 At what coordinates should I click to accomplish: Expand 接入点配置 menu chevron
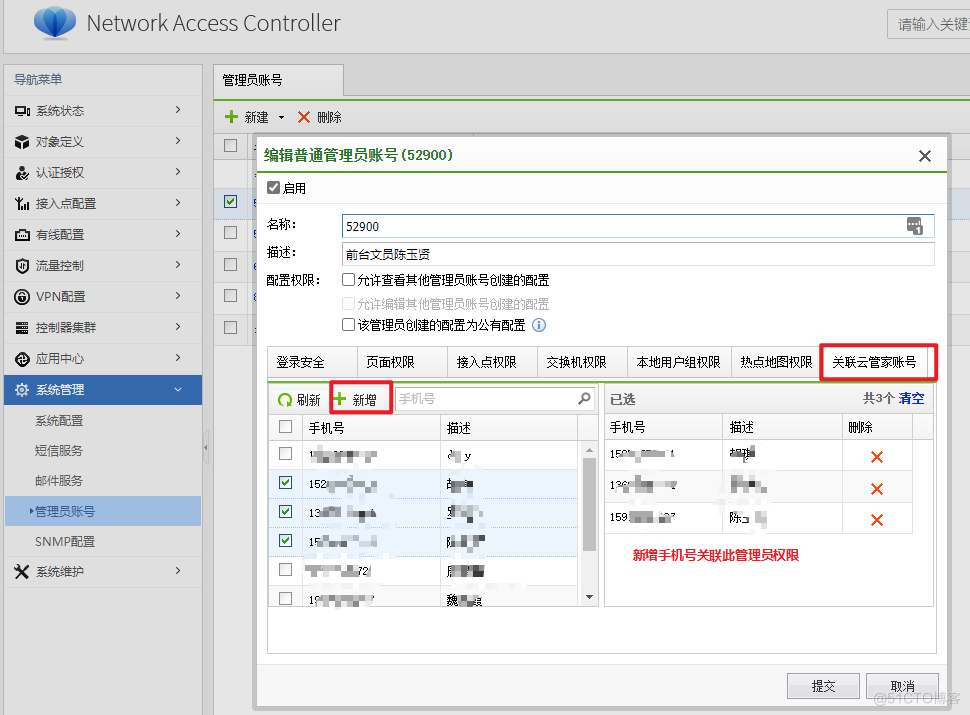click(178, 203)
